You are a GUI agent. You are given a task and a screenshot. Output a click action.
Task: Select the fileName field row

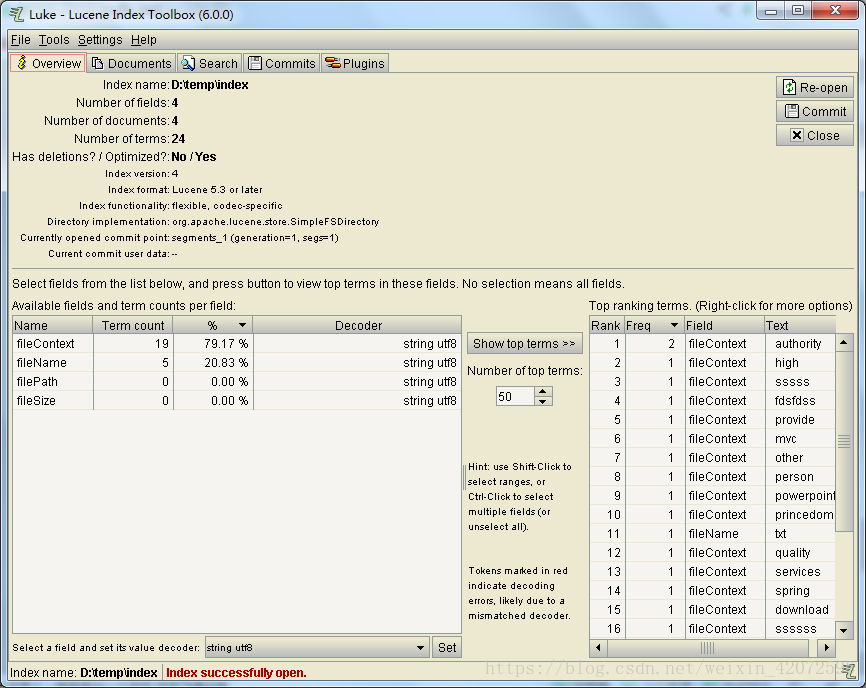click(x=236, y=362)
